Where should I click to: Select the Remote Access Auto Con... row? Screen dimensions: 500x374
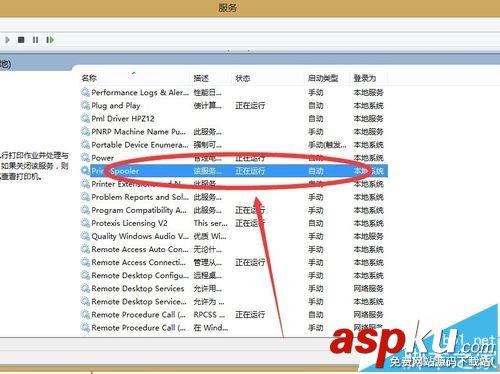pyautogui.click(x=233, y=249)
